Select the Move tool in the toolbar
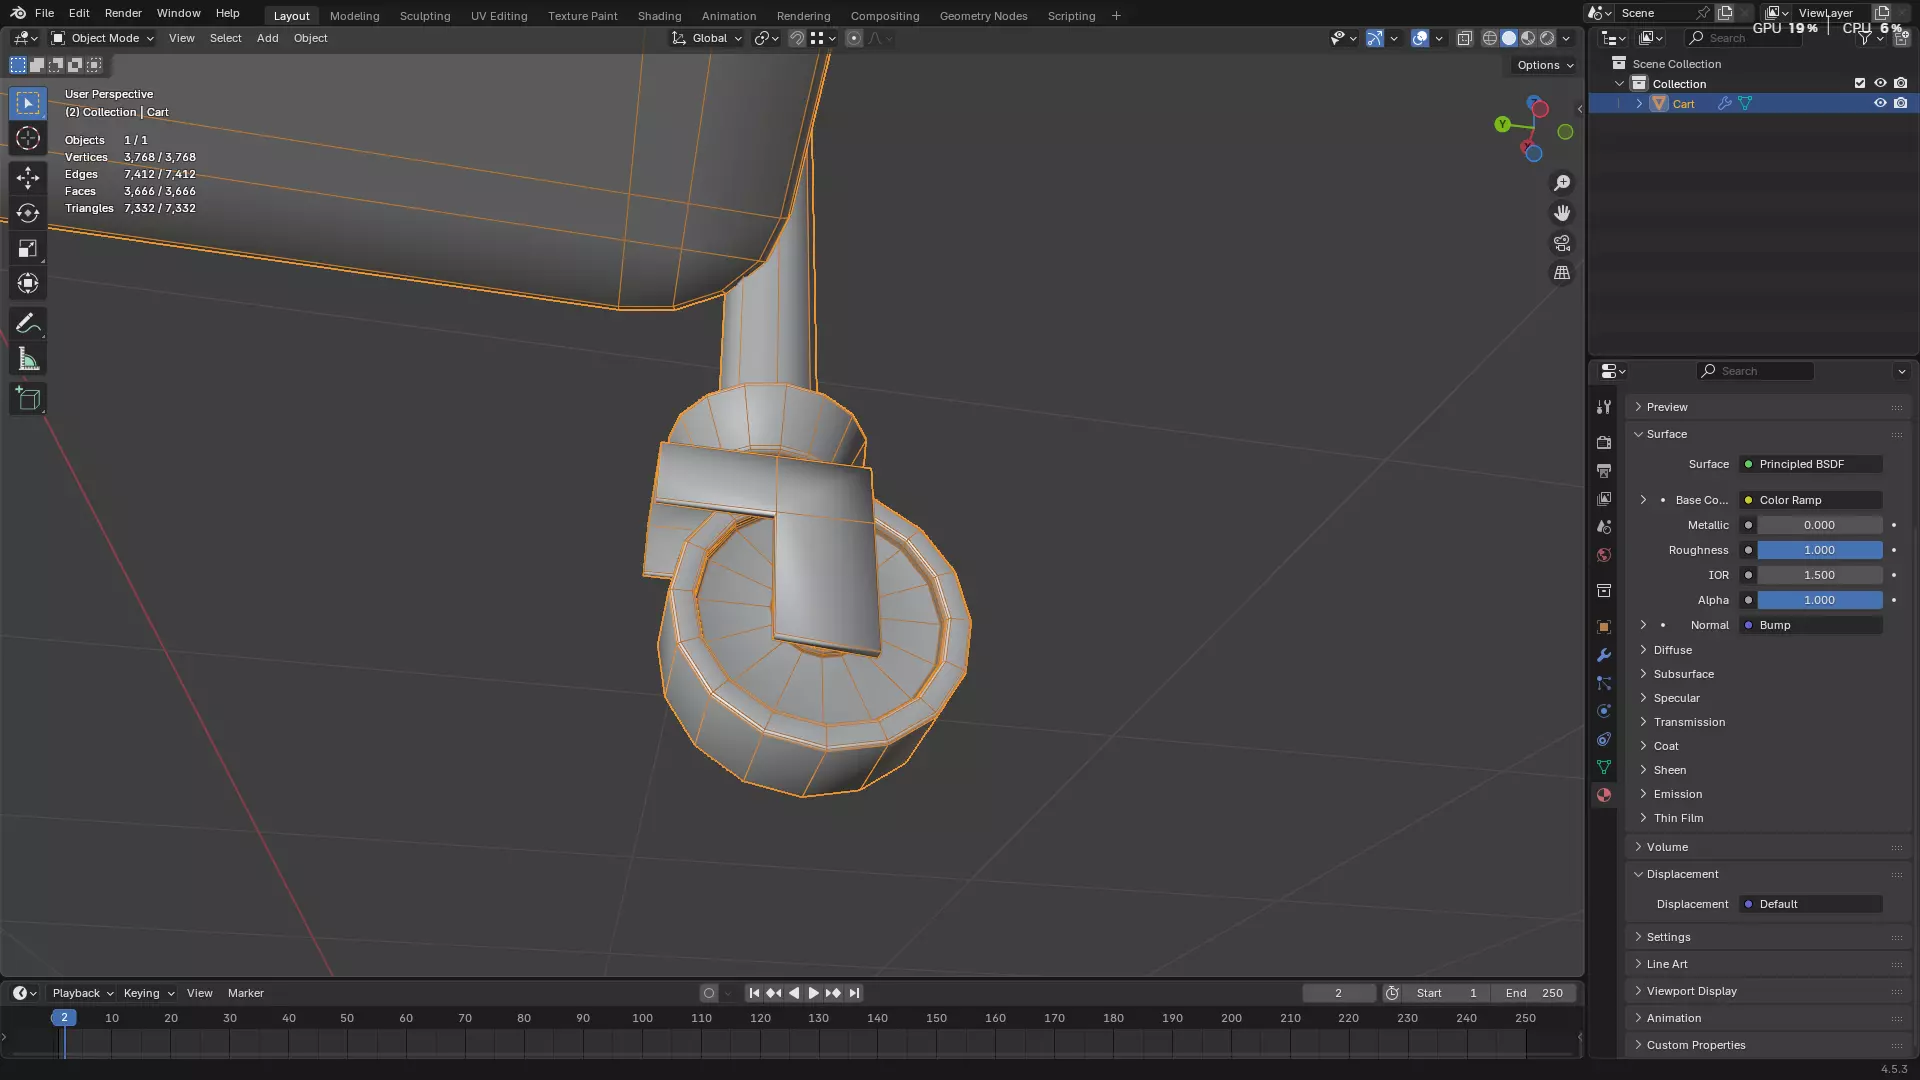 coord(28,178)
